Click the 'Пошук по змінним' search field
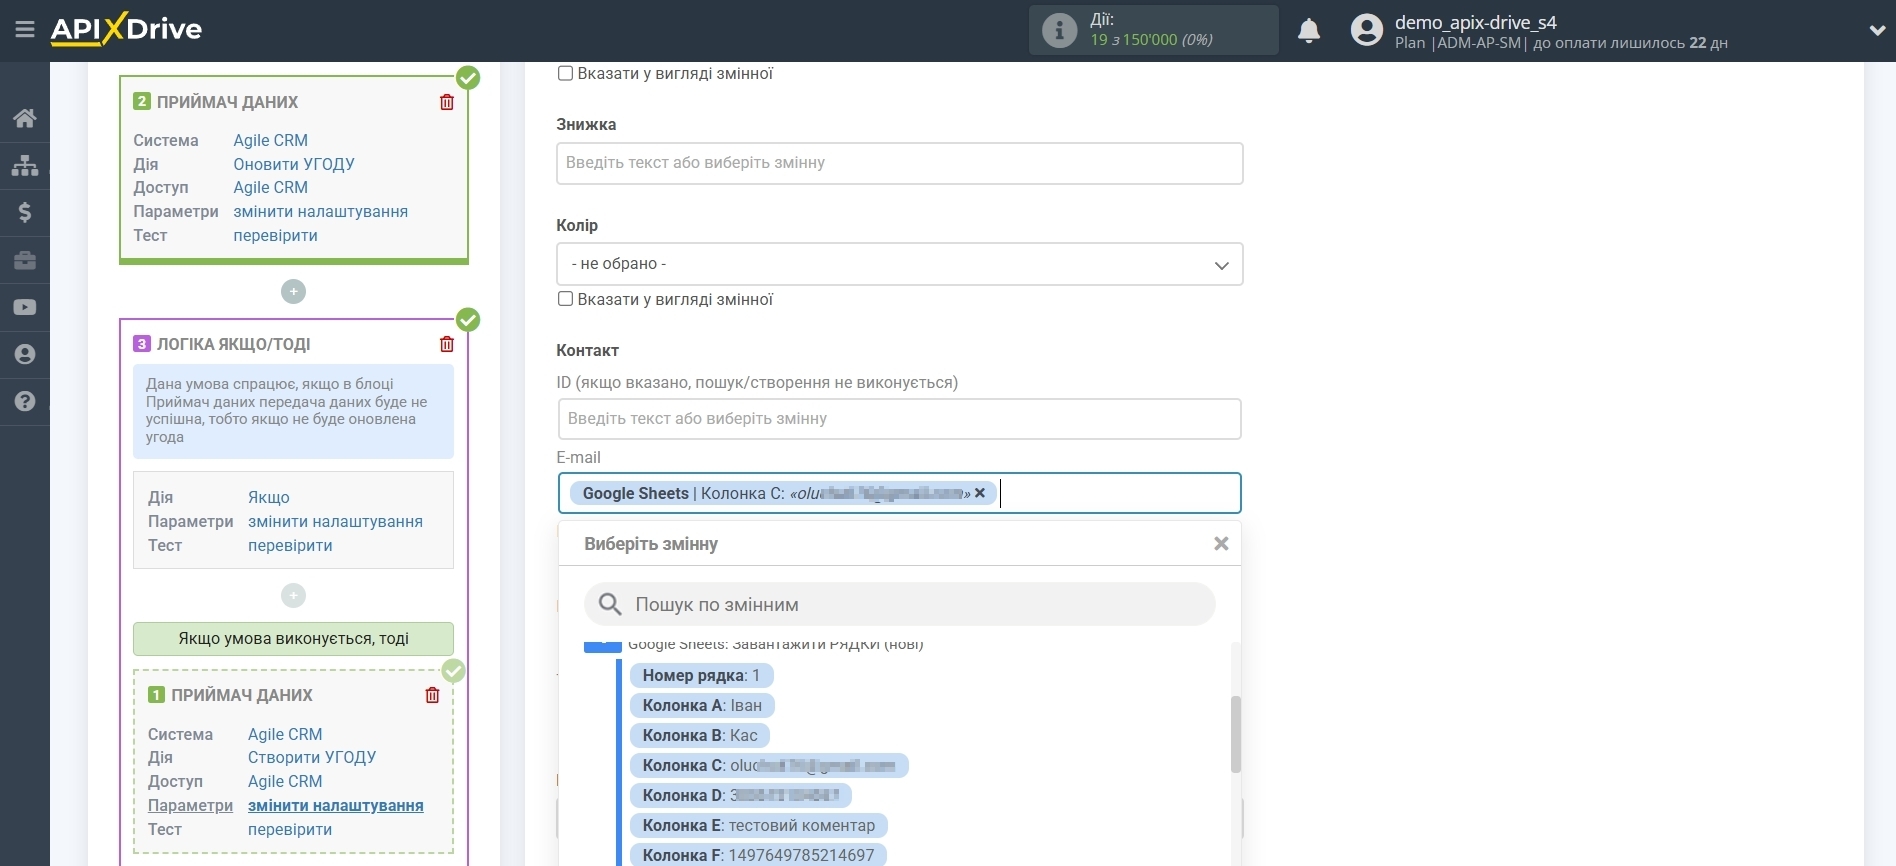The width and height of the screenshot is (1896, 866). (899, 604)
